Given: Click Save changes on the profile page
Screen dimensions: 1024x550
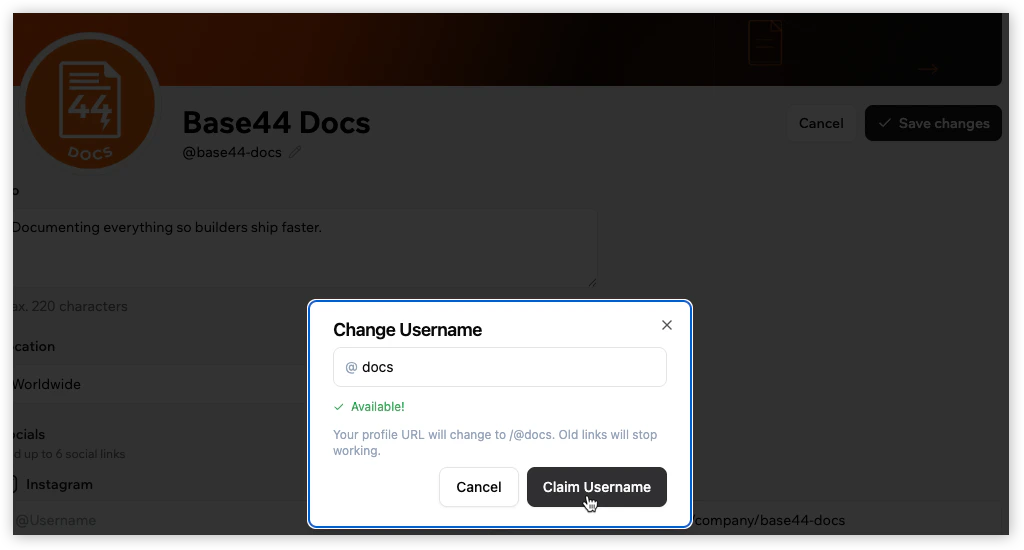Looking at the screenshot, I should pyautogui.click(x=933, y=123).
